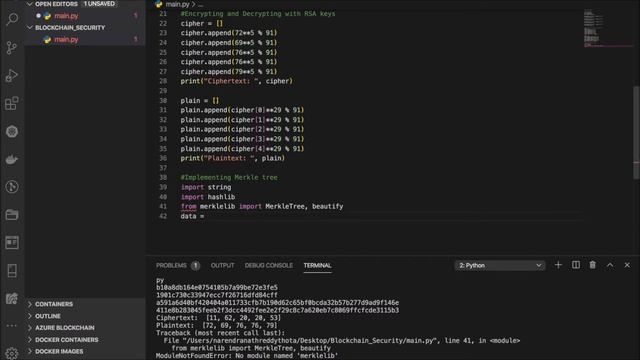Viewport: 640px width, 360px height.
Task: Open the Azure blockchain image icon in activity bar
Action: (x=12, y=298)
